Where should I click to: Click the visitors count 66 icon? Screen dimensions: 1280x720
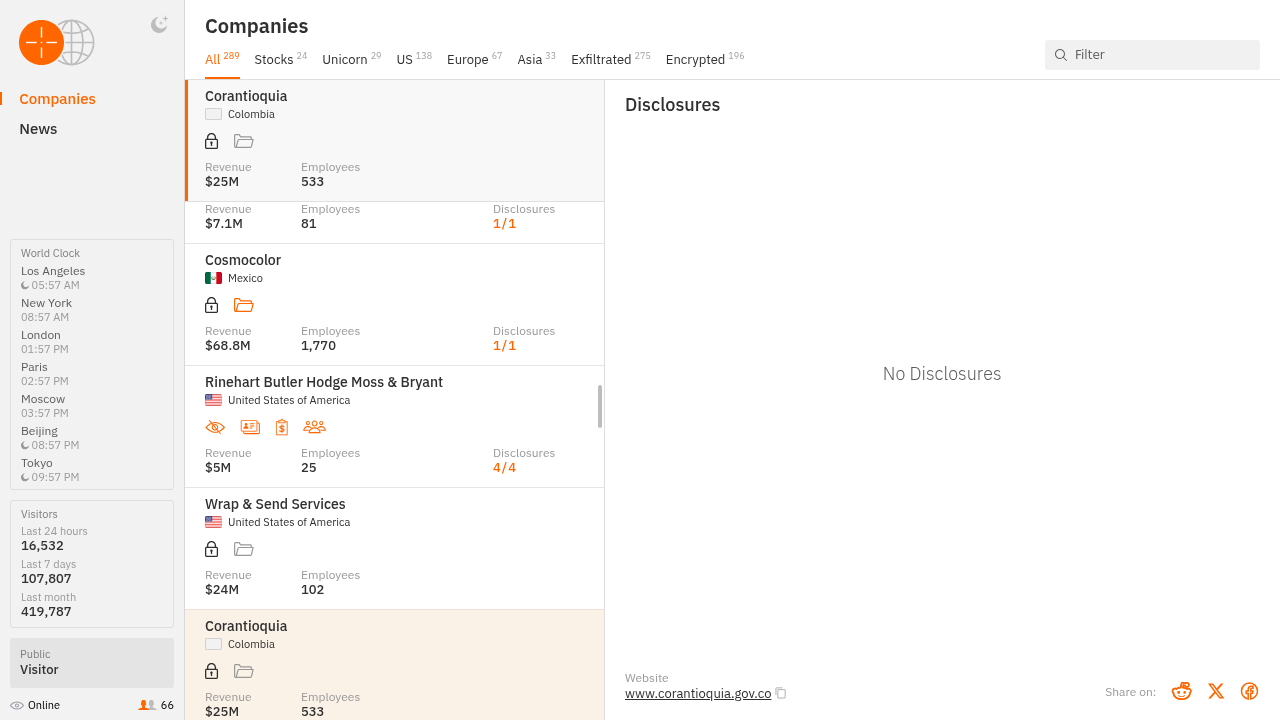click(147, 705)
